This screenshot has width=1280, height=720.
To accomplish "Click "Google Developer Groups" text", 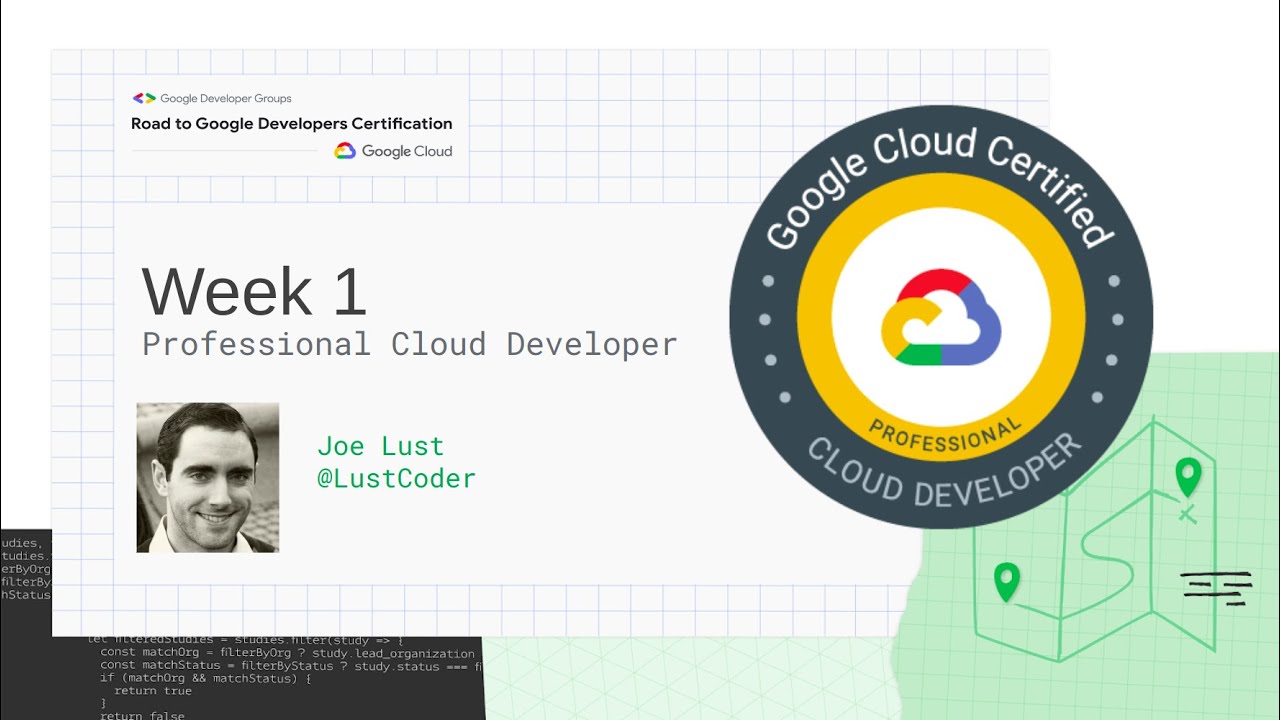I will pos(226,99).
